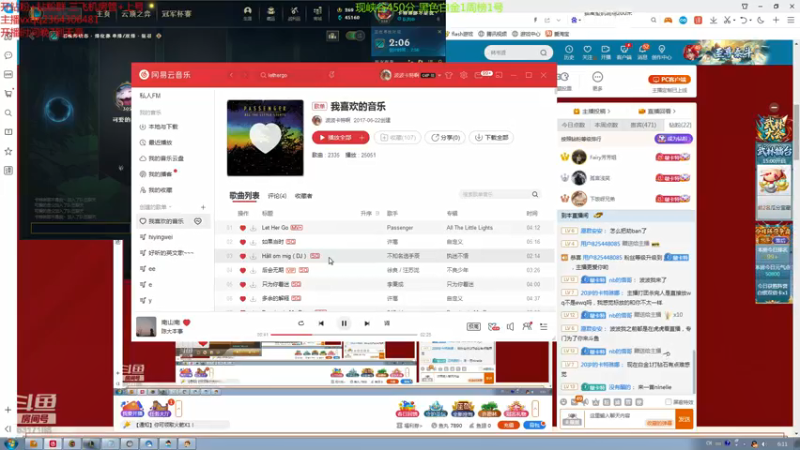
Task: Select the 贵宾(471) tab in Douyu ranking
Action: point(643,125)
